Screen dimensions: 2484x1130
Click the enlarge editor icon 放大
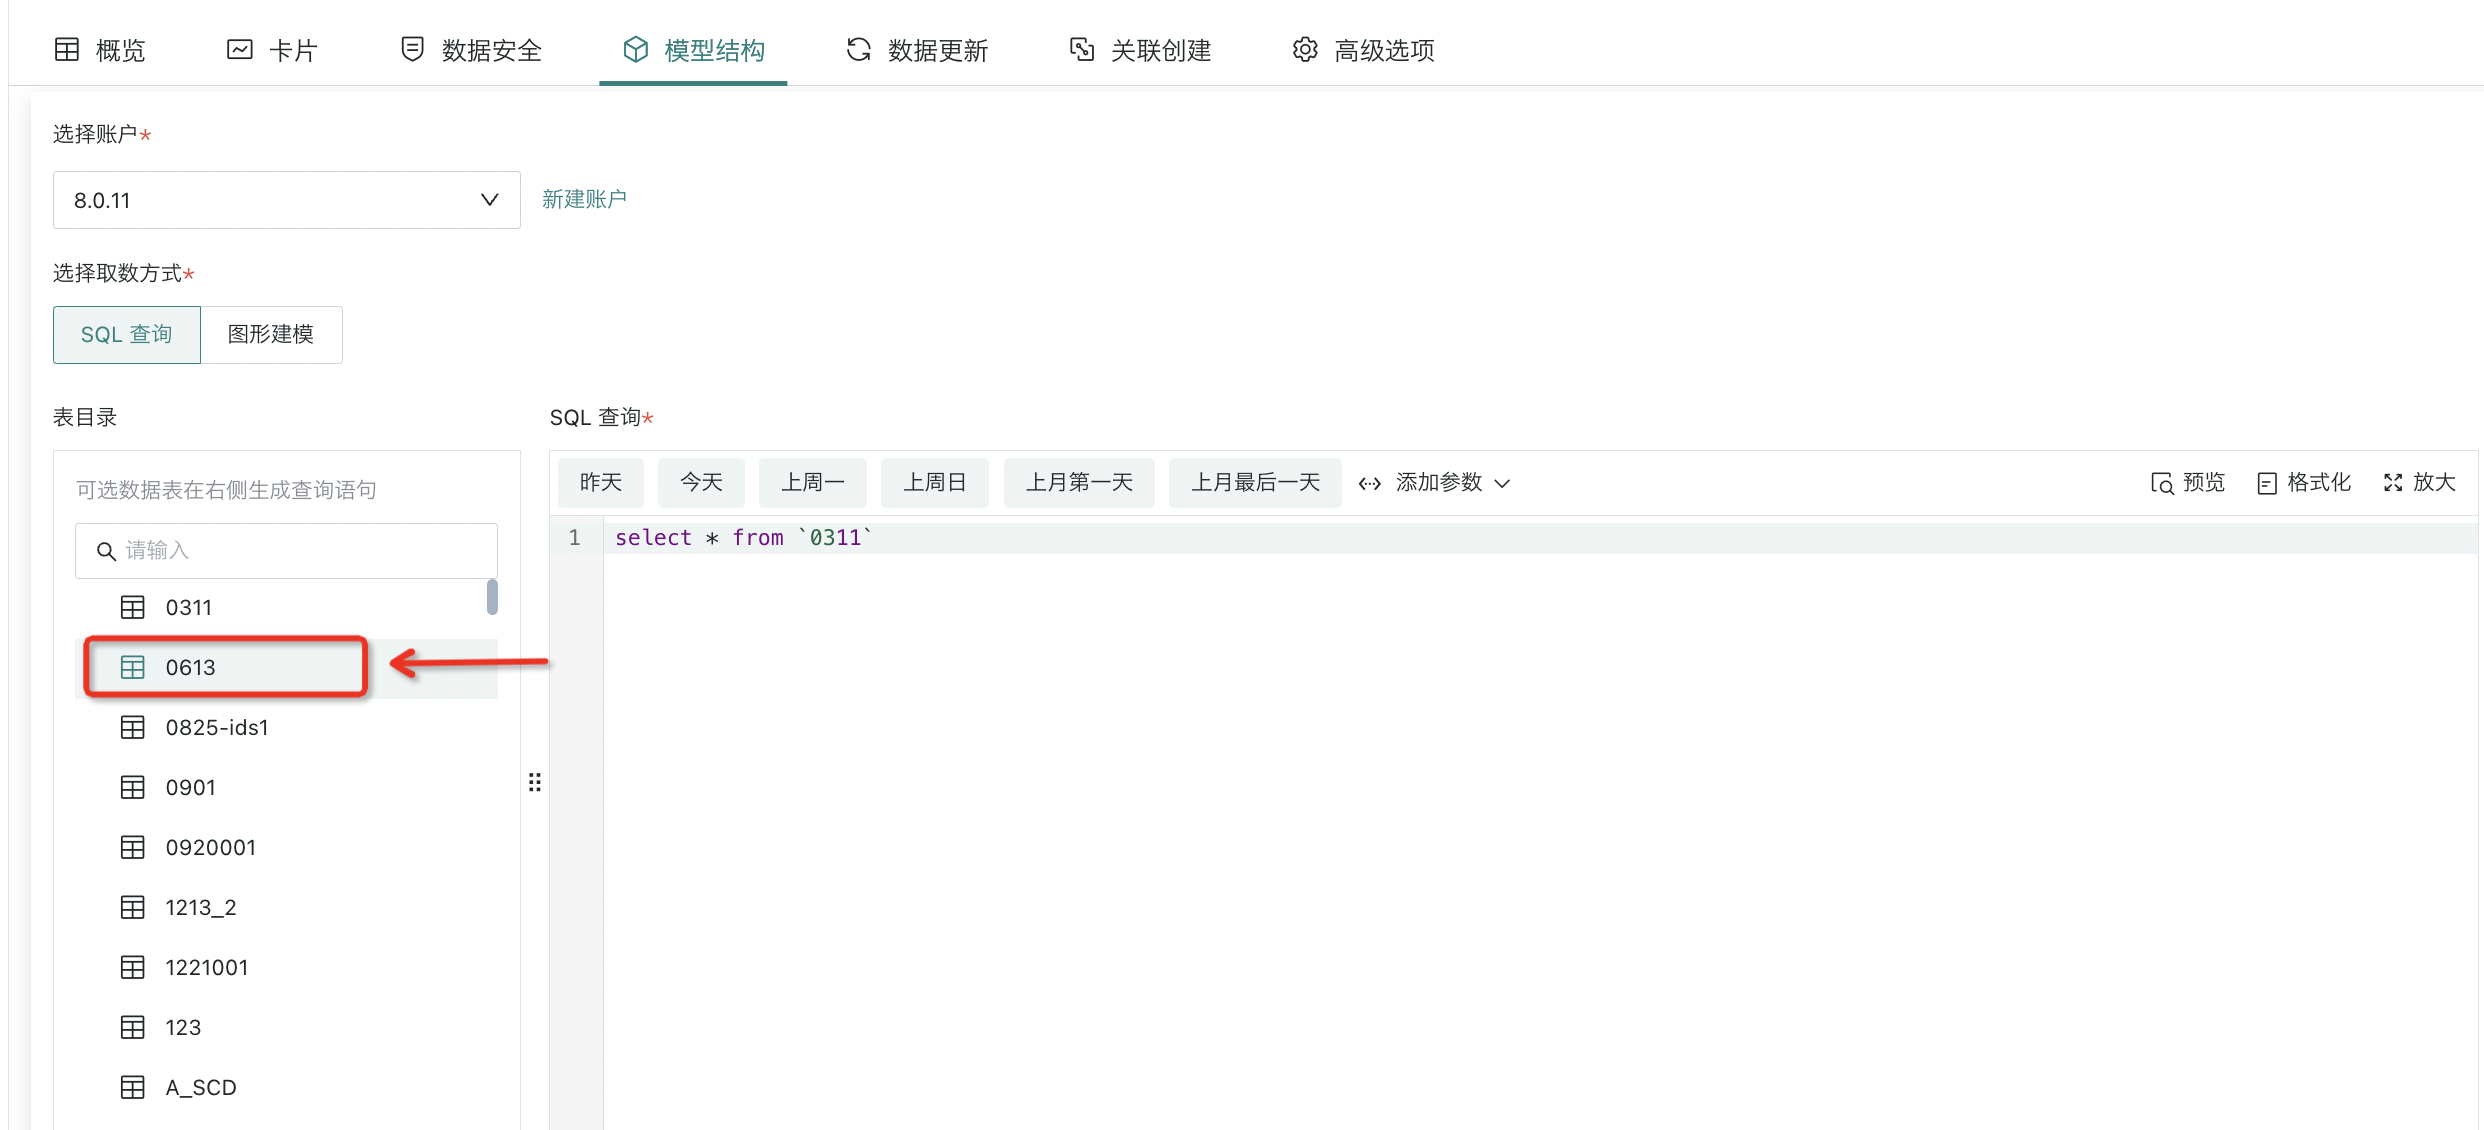click(x=2393, y=483)
